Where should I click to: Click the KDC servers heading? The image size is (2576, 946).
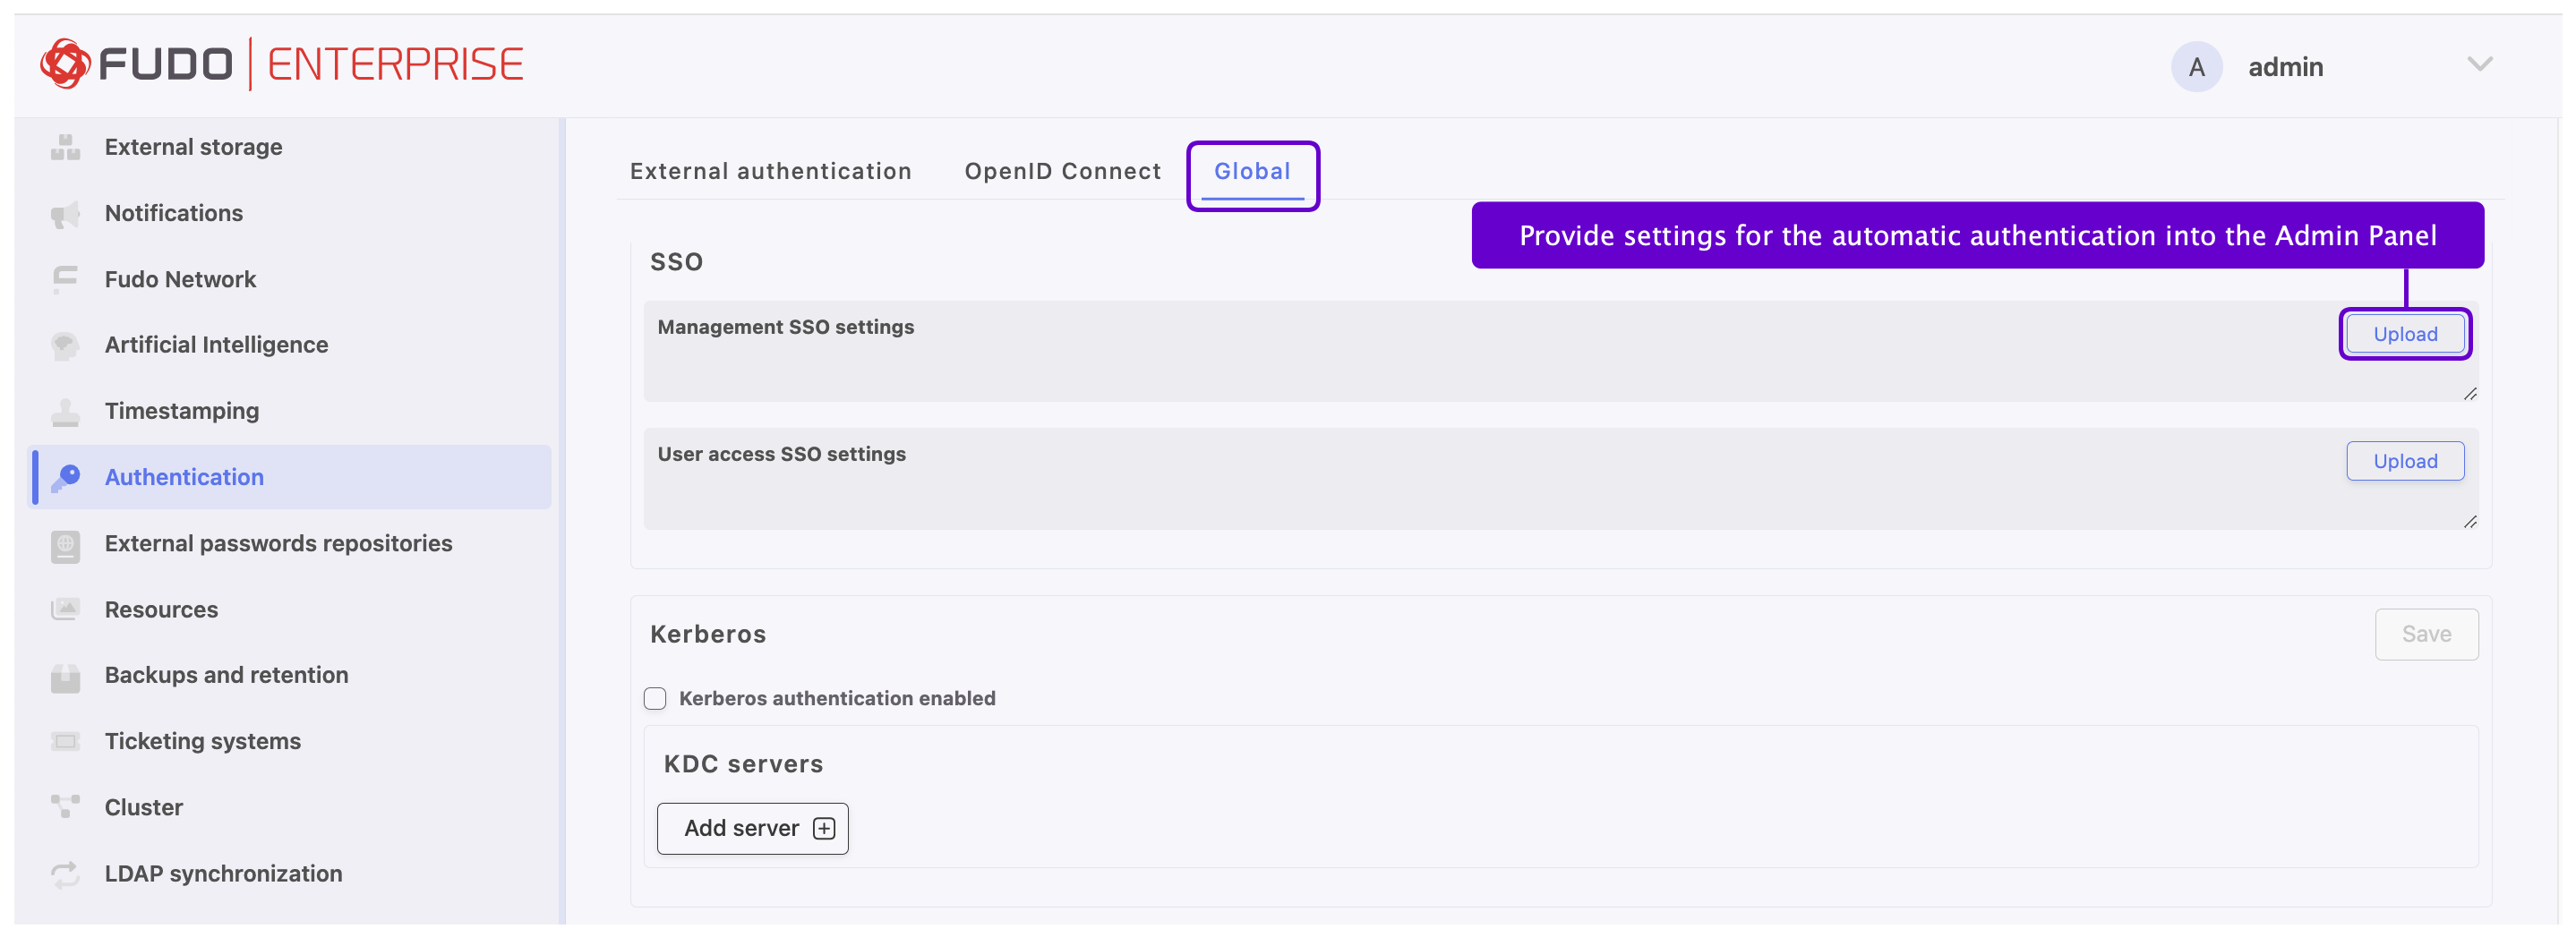click(x=743, y=765)
